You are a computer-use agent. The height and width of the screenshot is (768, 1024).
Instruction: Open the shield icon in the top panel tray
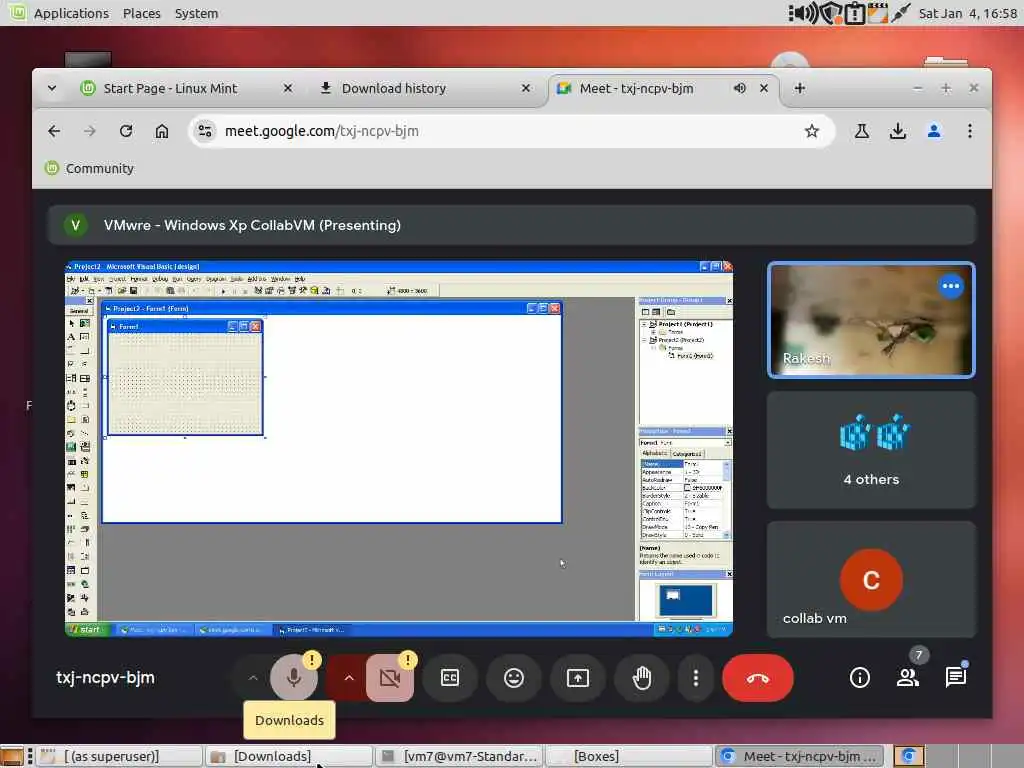pyautogui.click(x=830, y=13)
